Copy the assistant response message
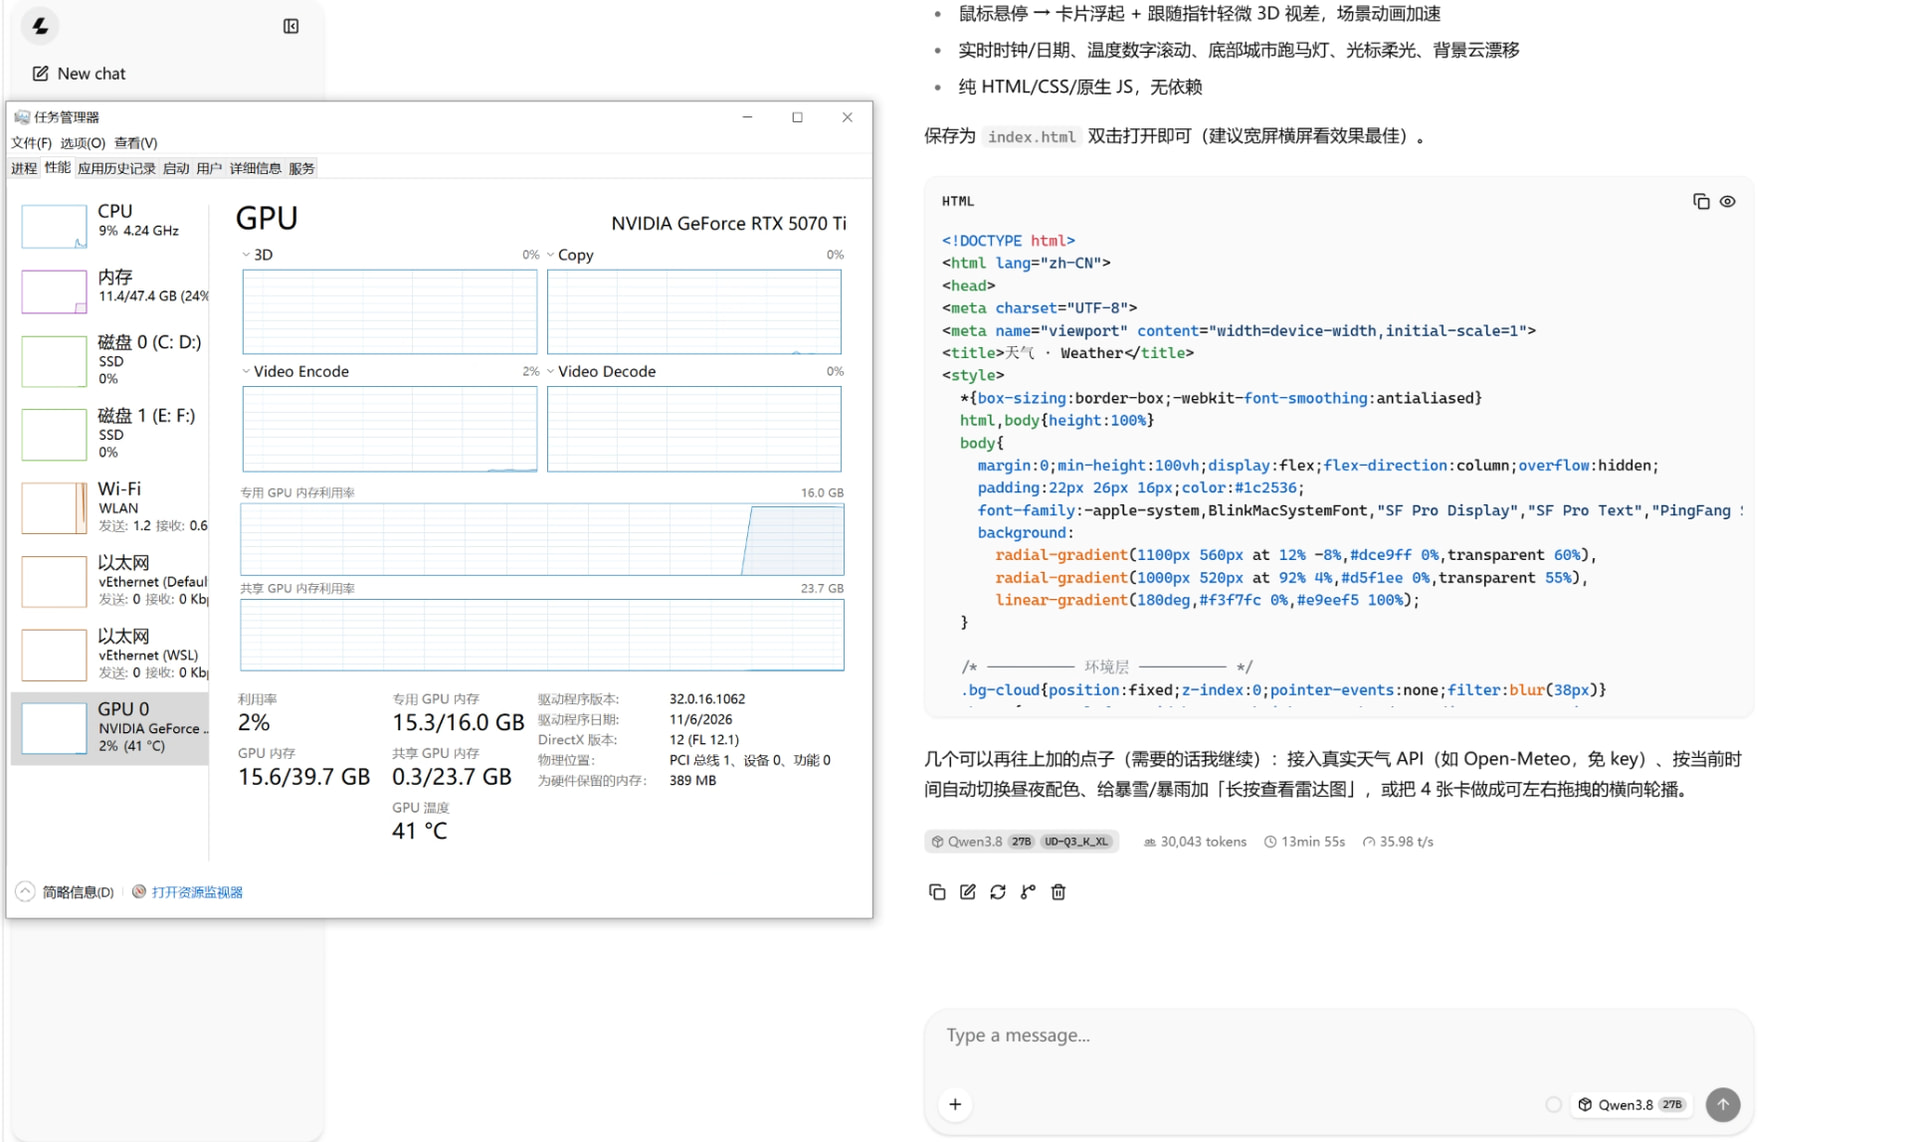The width and height of the screenshot is (1920, 1142). (x=936, y=891)
